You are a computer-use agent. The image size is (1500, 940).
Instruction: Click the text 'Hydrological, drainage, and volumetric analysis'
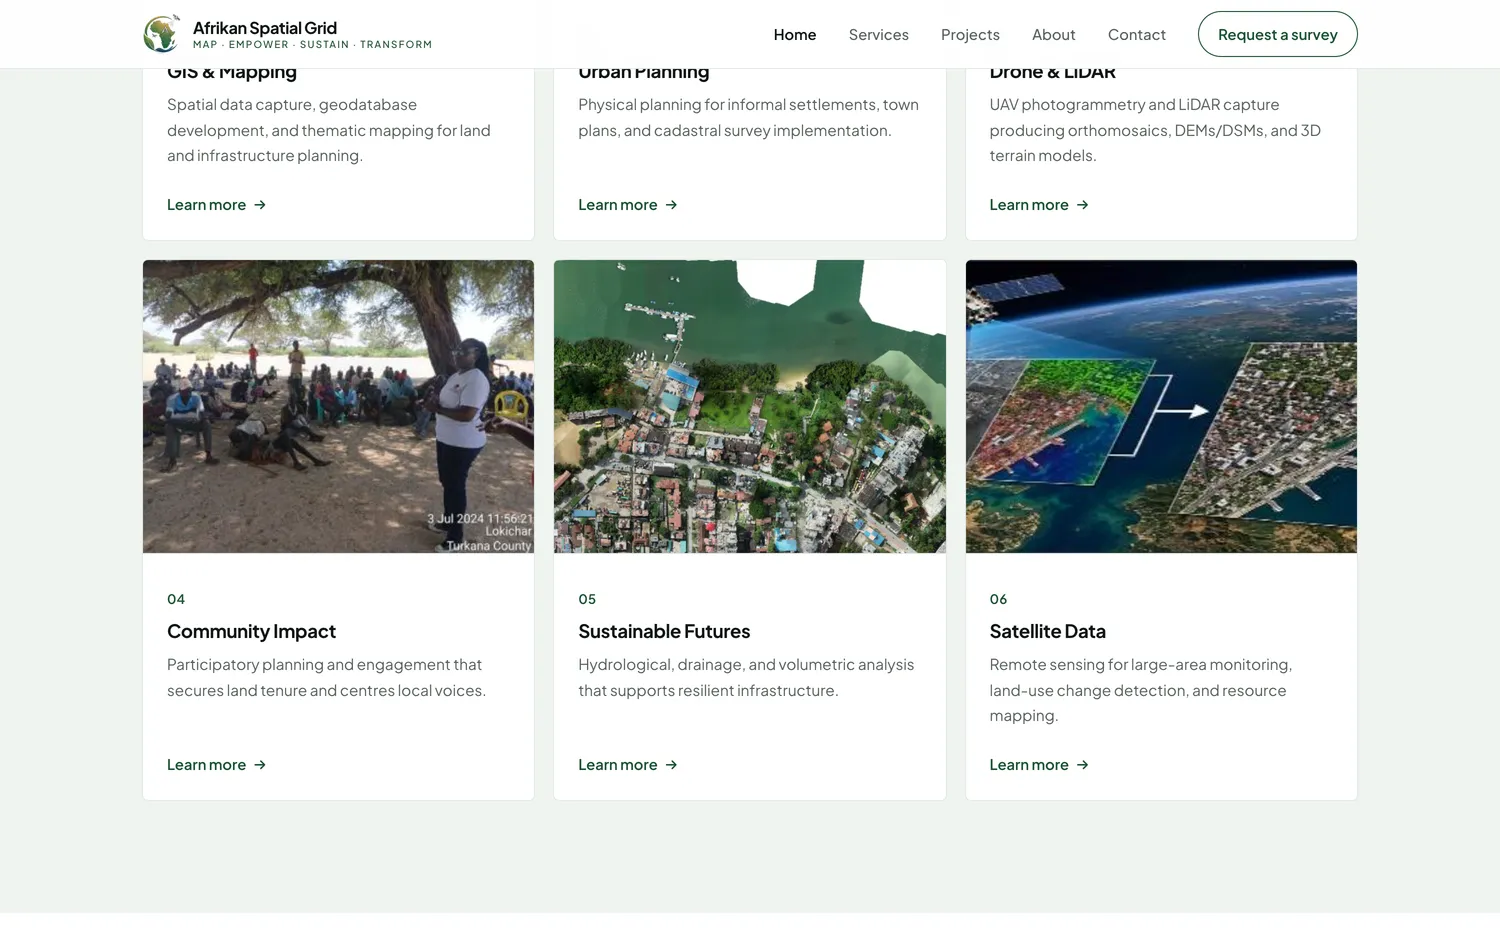tap(746, 665)
